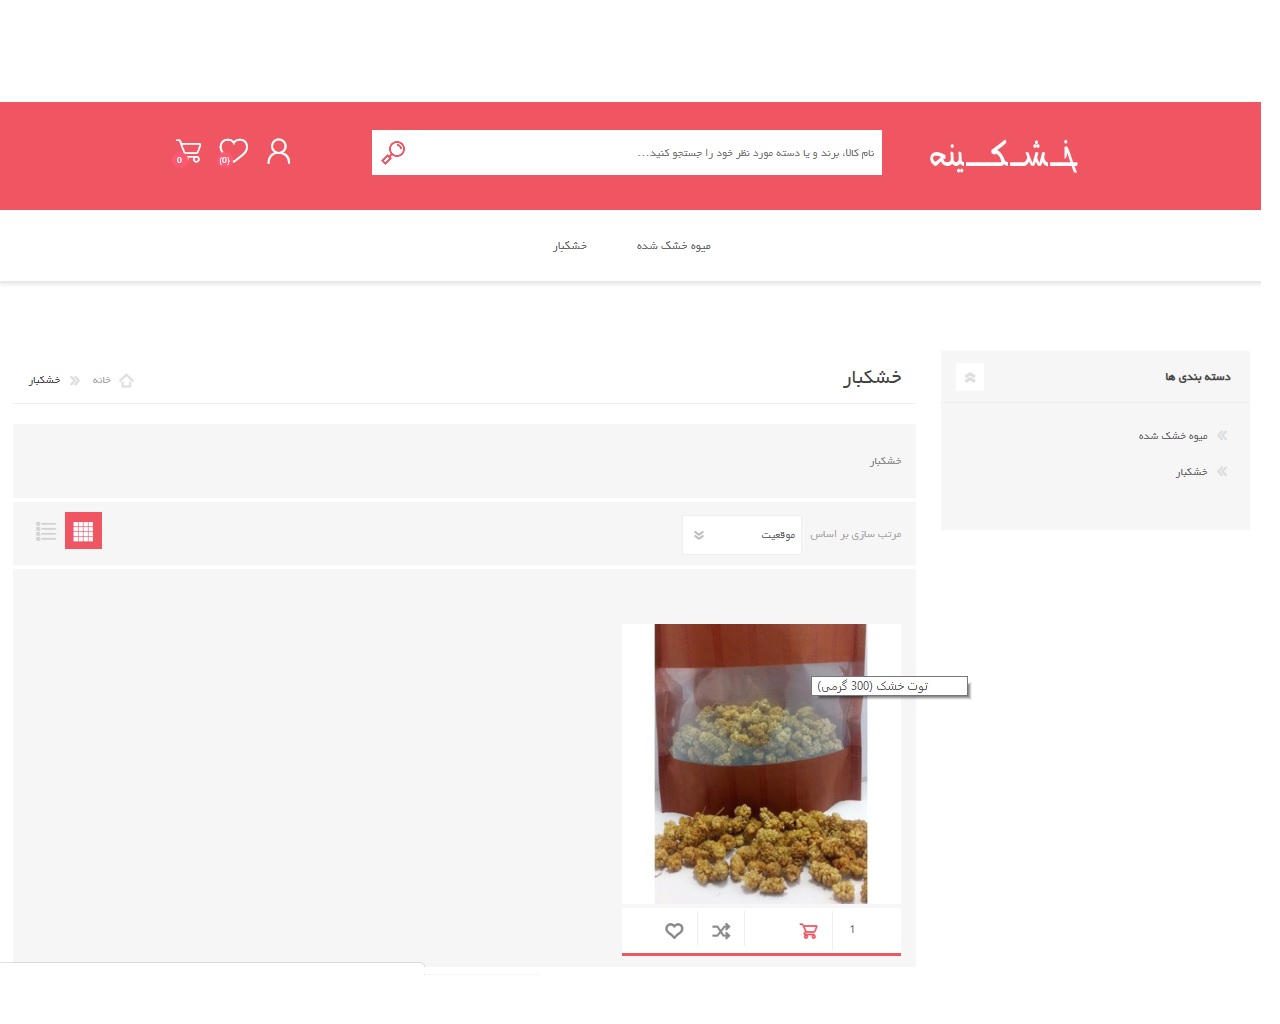
Task: Open میوه خشک شده top menu item
Action: 674,246
